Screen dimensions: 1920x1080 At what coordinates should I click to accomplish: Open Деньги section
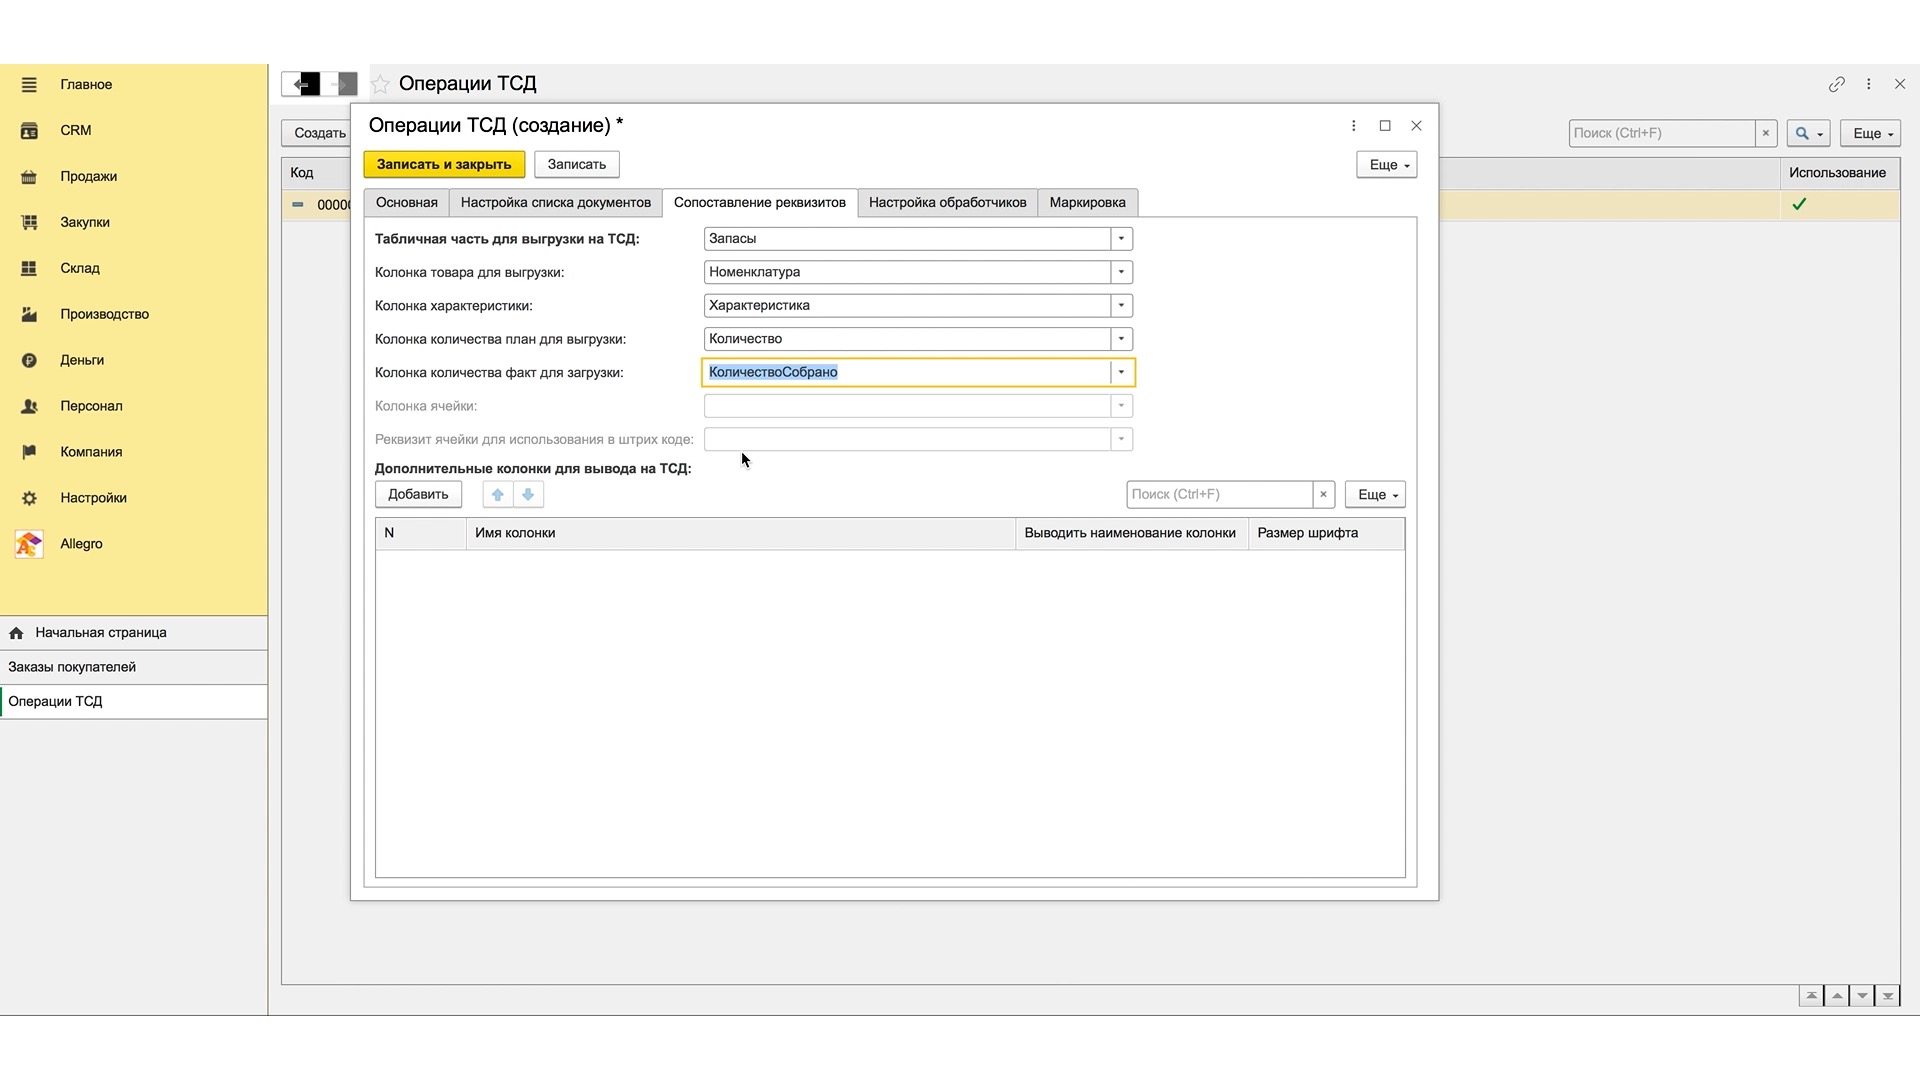click(82, 360)
